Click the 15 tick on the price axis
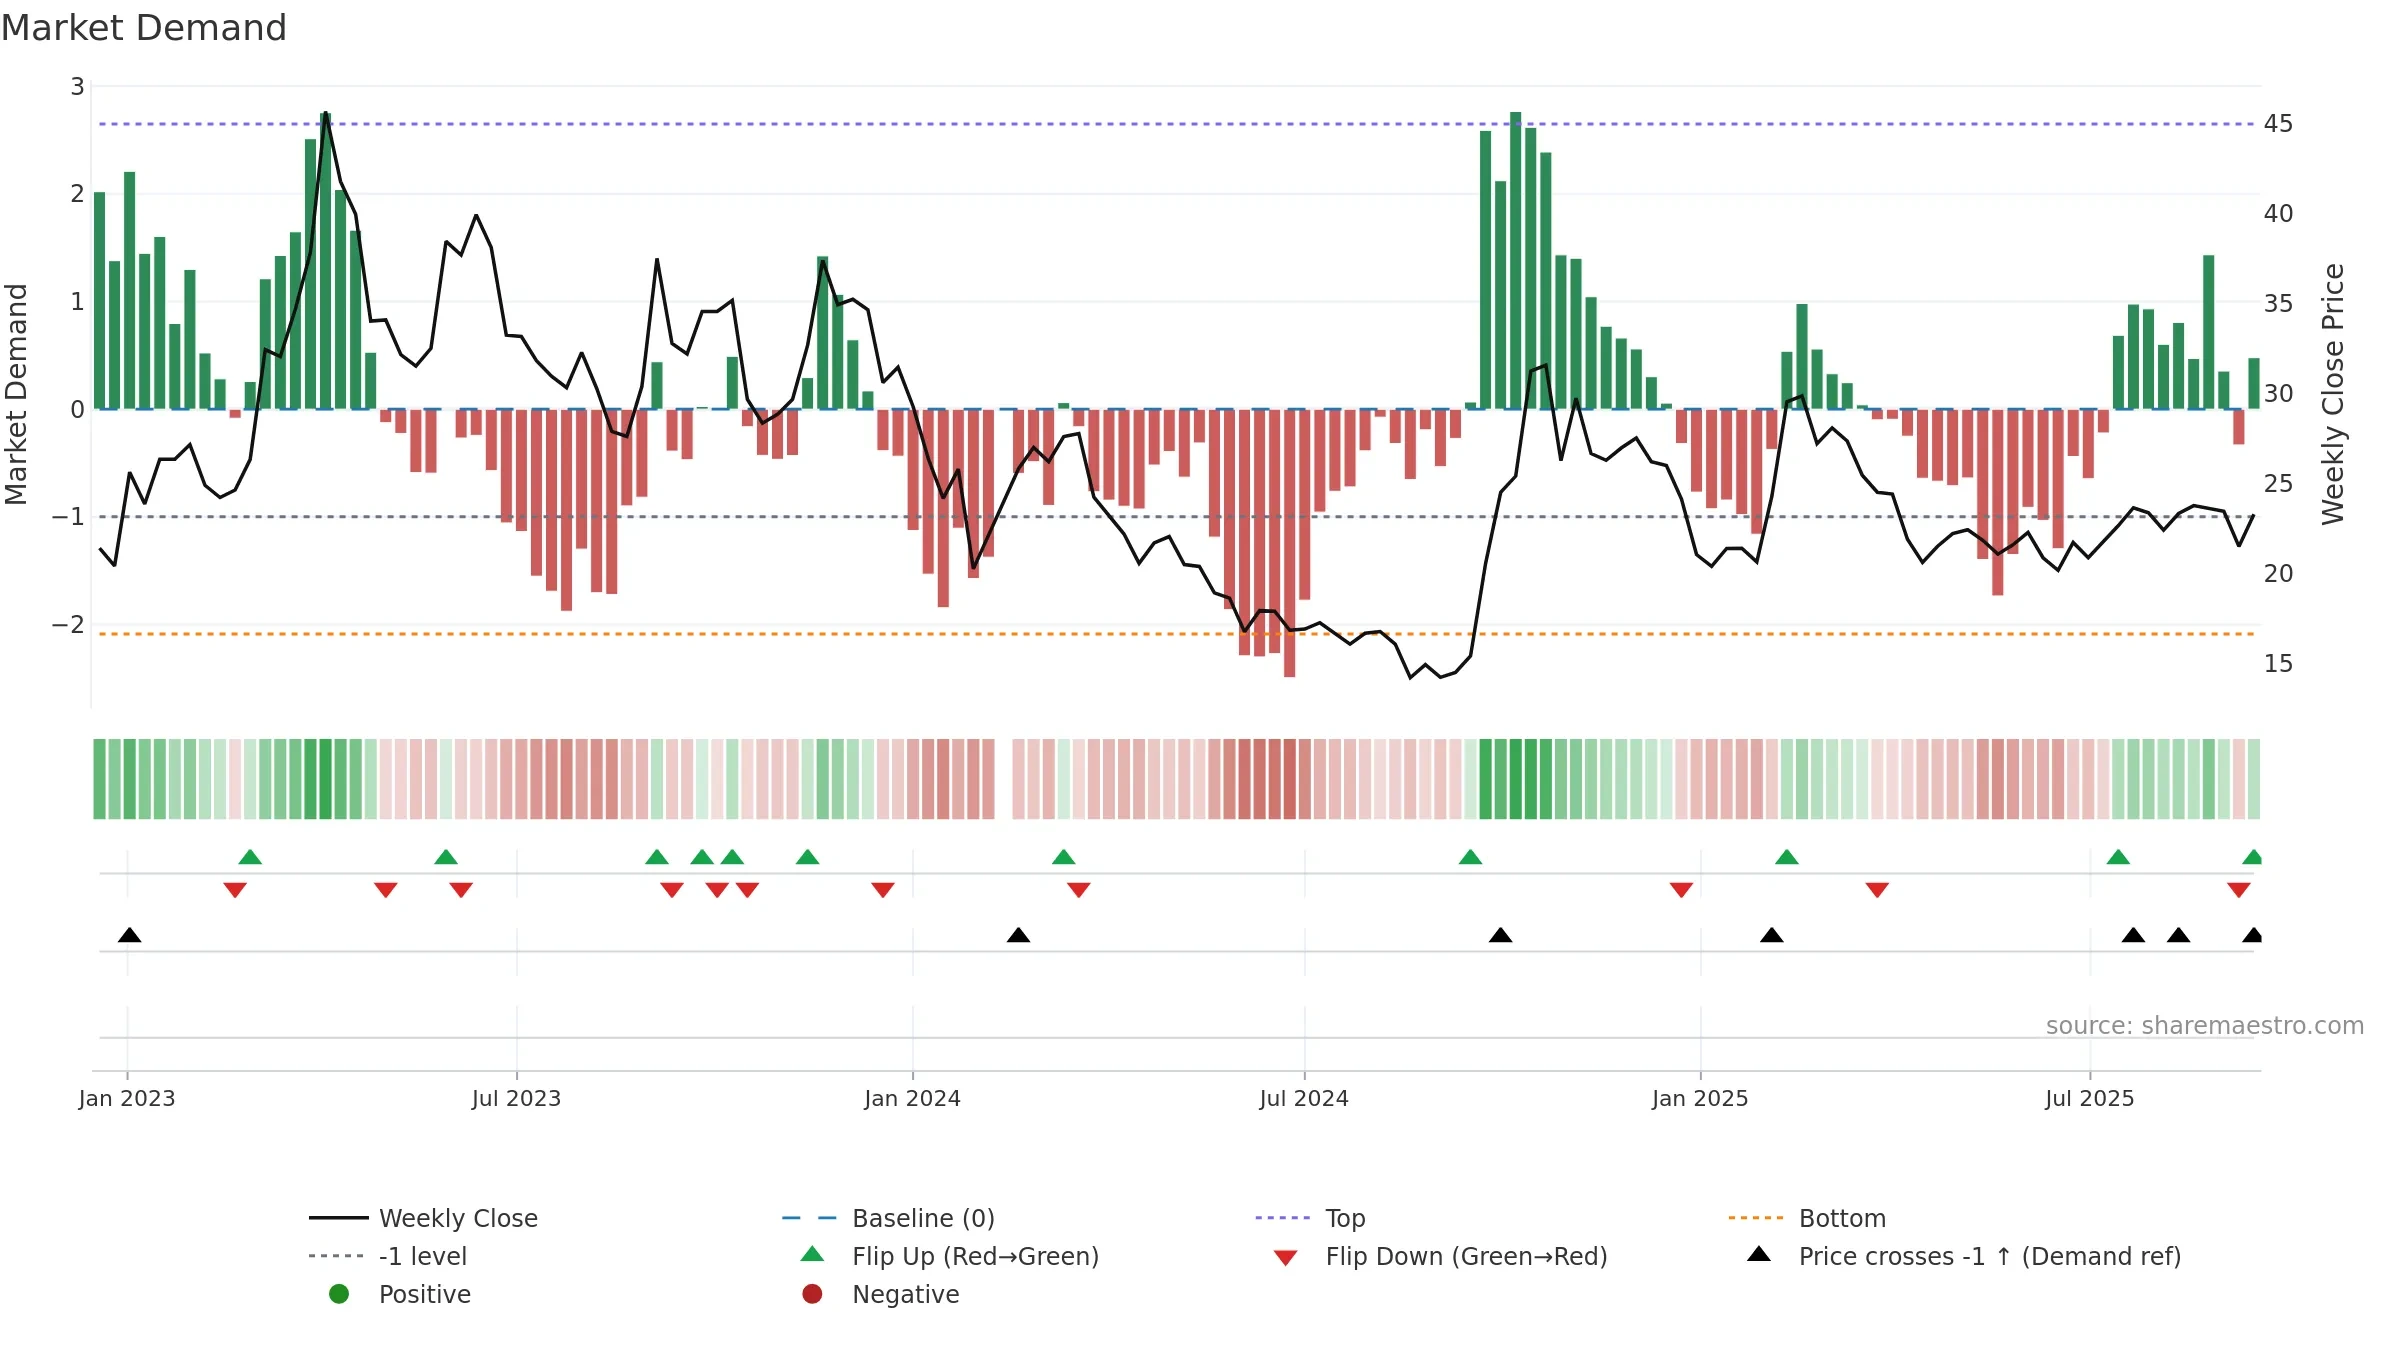 2278,664
